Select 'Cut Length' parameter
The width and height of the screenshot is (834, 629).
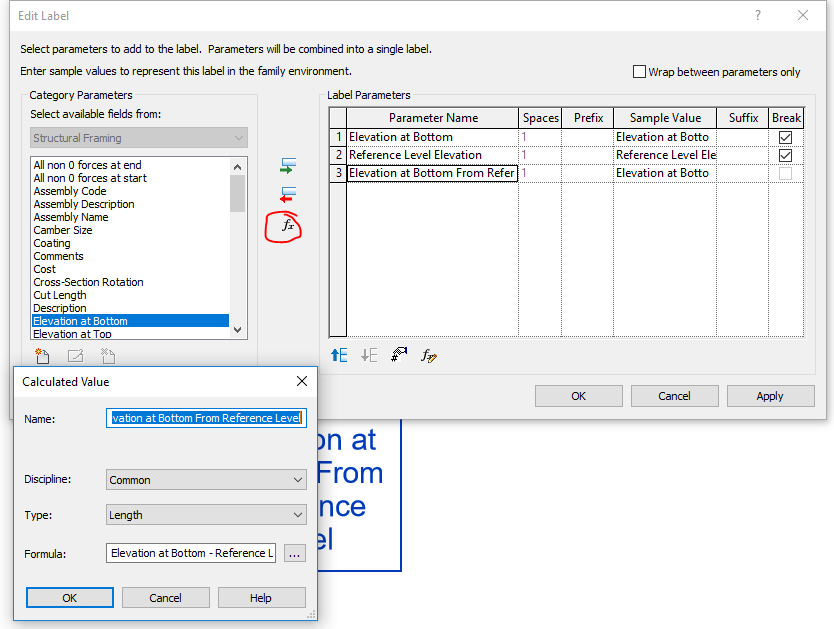pos(130,295)
